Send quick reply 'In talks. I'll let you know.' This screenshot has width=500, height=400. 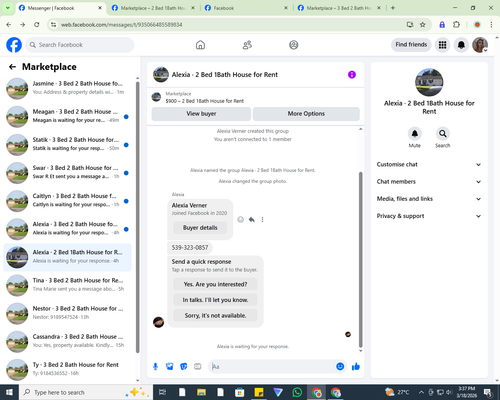coord(215,300)
